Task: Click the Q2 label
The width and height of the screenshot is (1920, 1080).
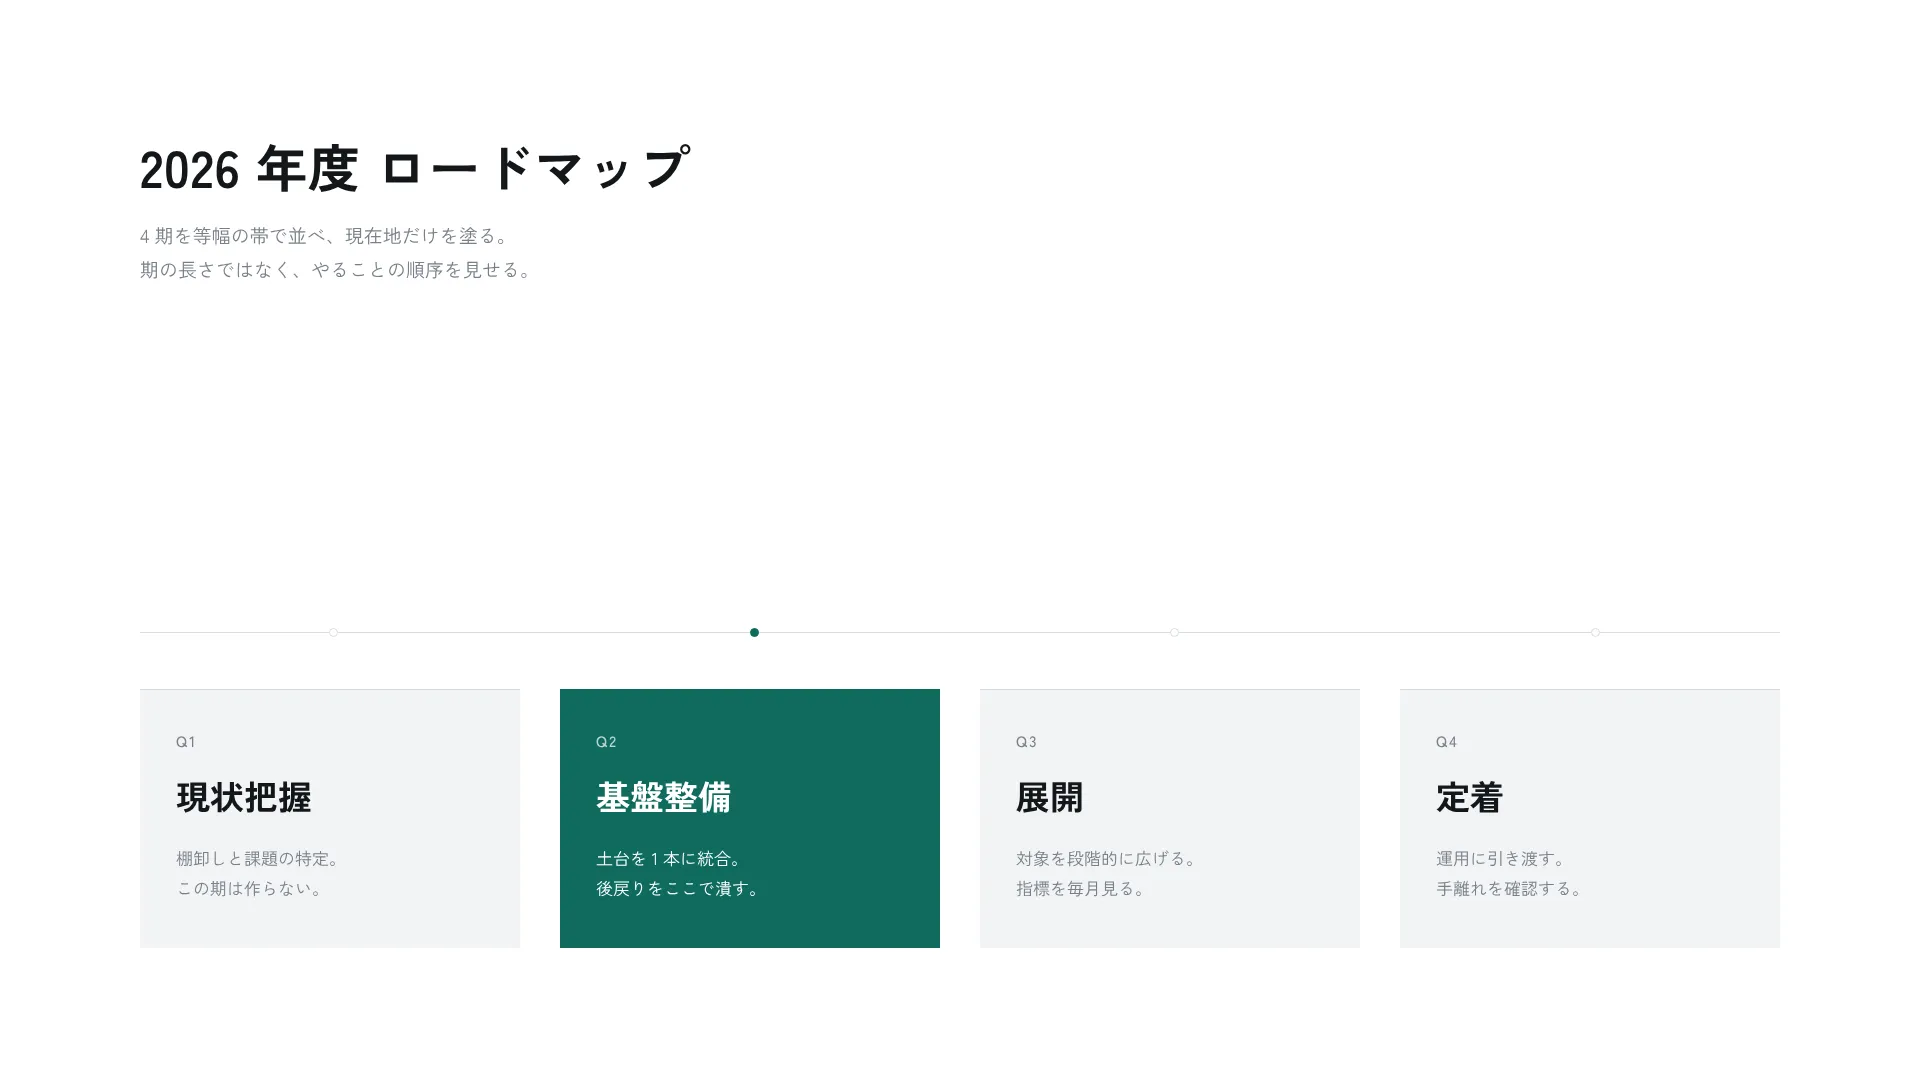Action: (606, 742)
